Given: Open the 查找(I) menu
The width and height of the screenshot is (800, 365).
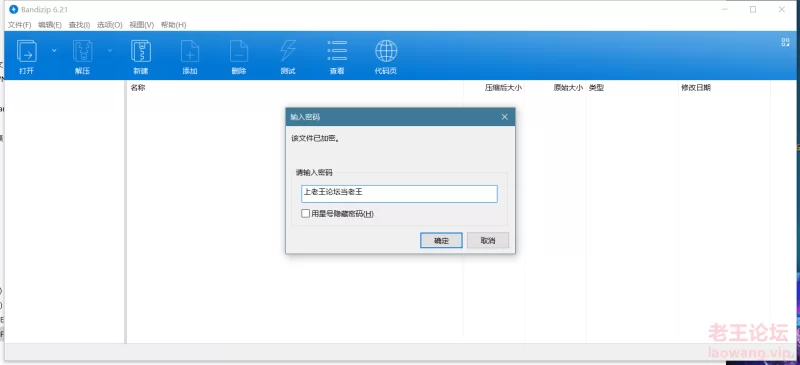Looking at the screenshot, I should (80, 25).
